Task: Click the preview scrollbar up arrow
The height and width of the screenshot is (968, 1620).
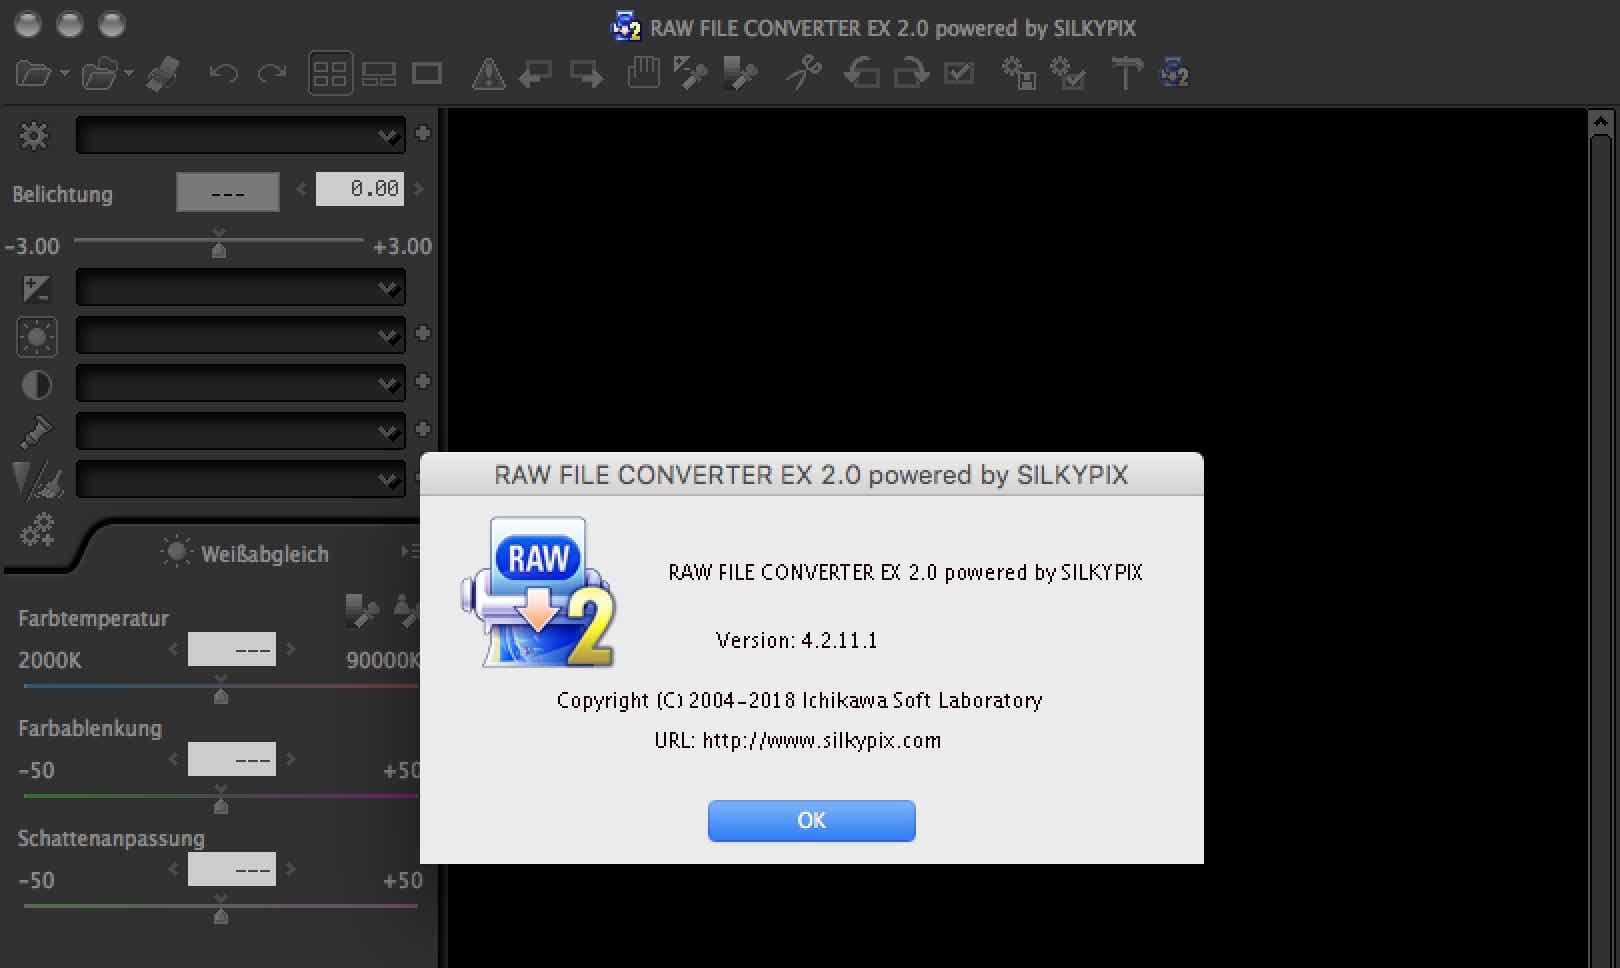Action: tap(1603, 123)
